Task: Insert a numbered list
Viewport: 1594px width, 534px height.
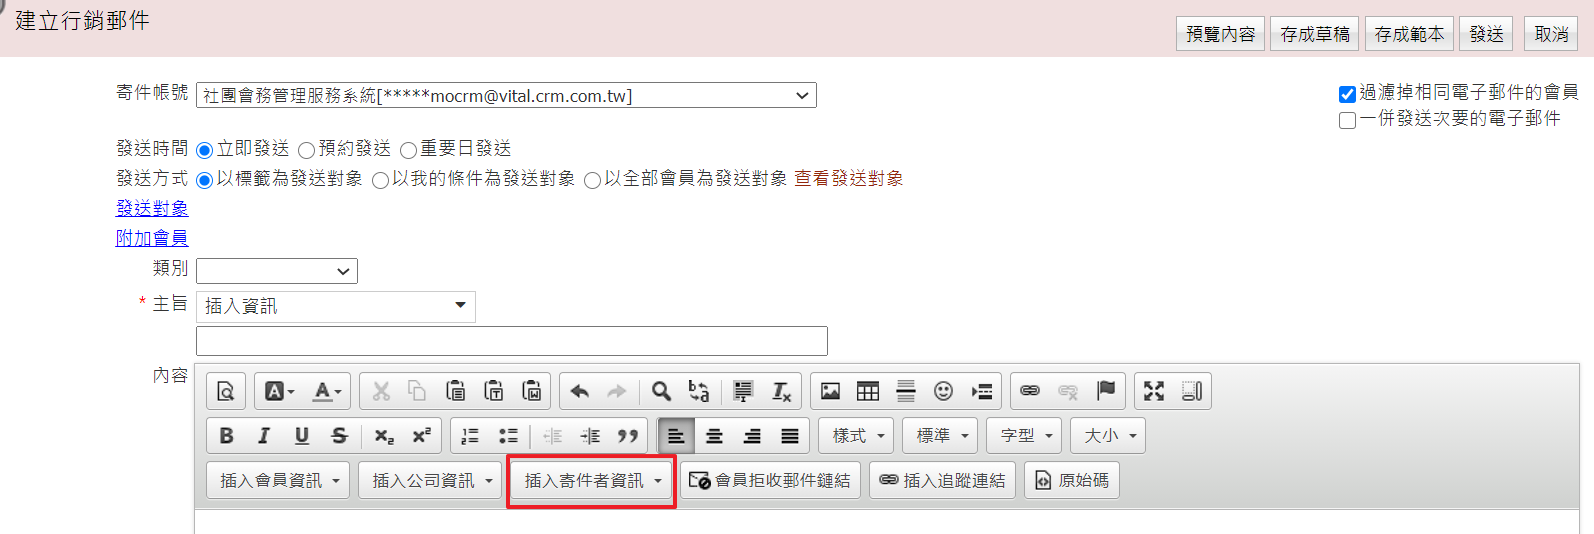Action: 470,436
